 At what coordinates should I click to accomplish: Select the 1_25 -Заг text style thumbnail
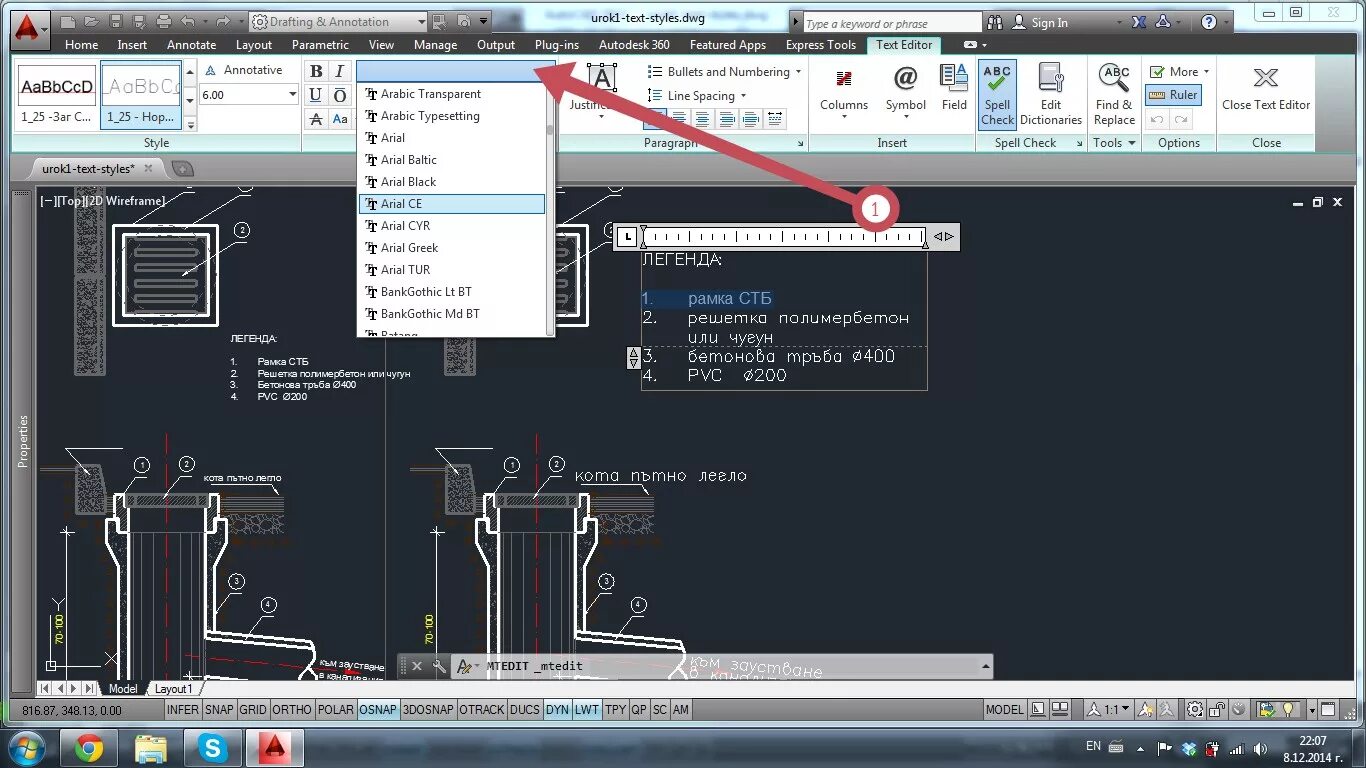[x=56, y=95]
